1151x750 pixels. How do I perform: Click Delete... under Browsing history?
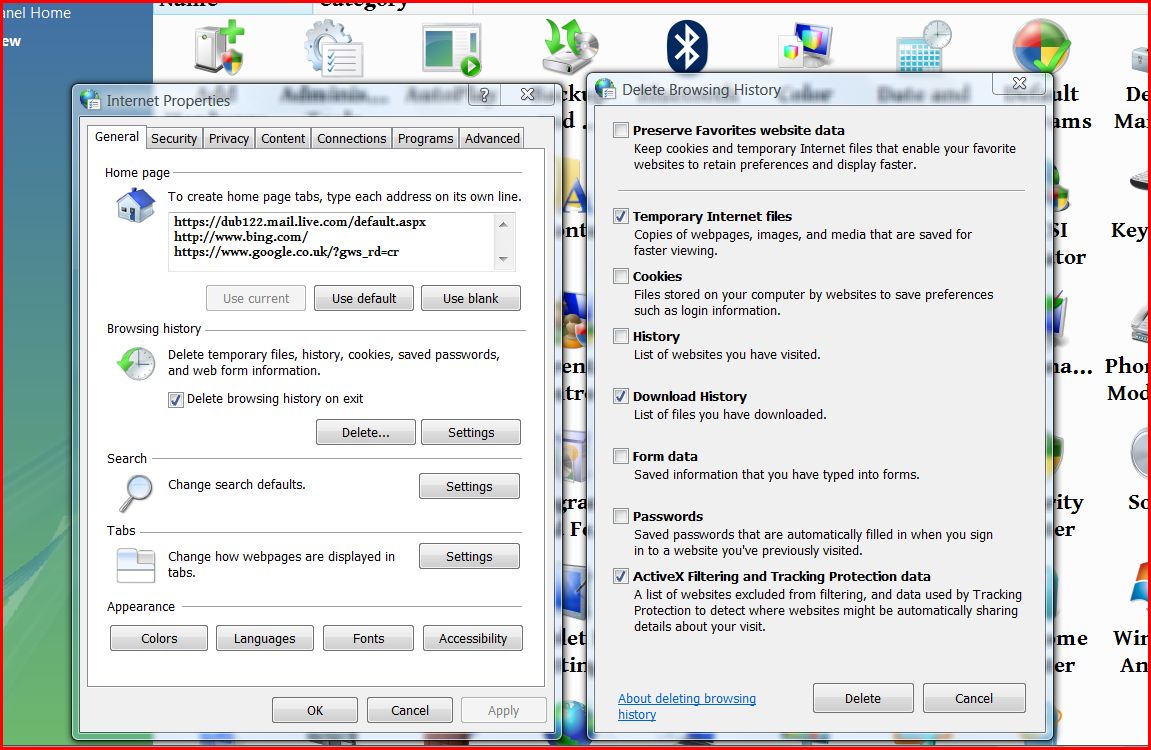tap(366, 432)
